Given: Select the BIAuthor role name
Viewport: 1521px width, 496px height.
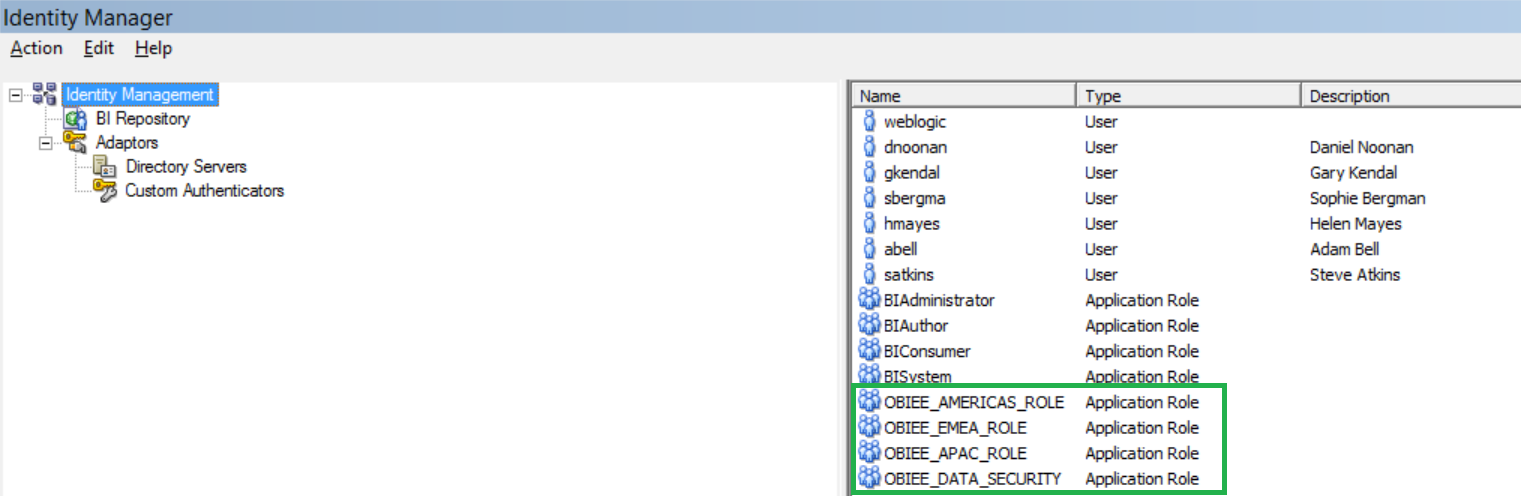Looking at the screenshot, I should tap(916, 326).
